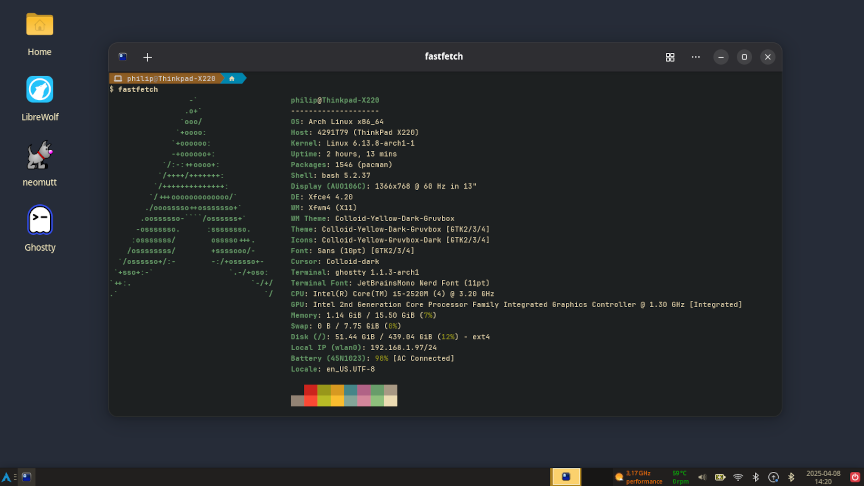Image resolution: width=864 pixels, height=486 pixels.
Task: Open the three-dot main menu in Ghostty
Action: pyautogui.click(x=696, y=57)
